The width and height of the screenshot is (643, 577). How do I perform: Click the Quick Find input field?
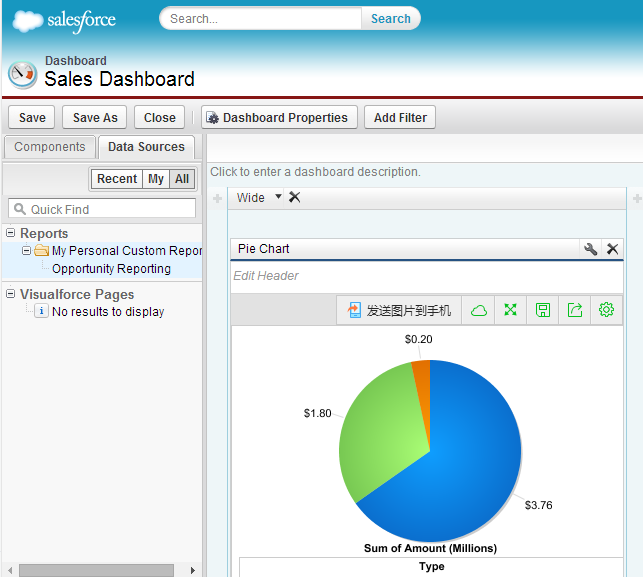coord(102,209)
